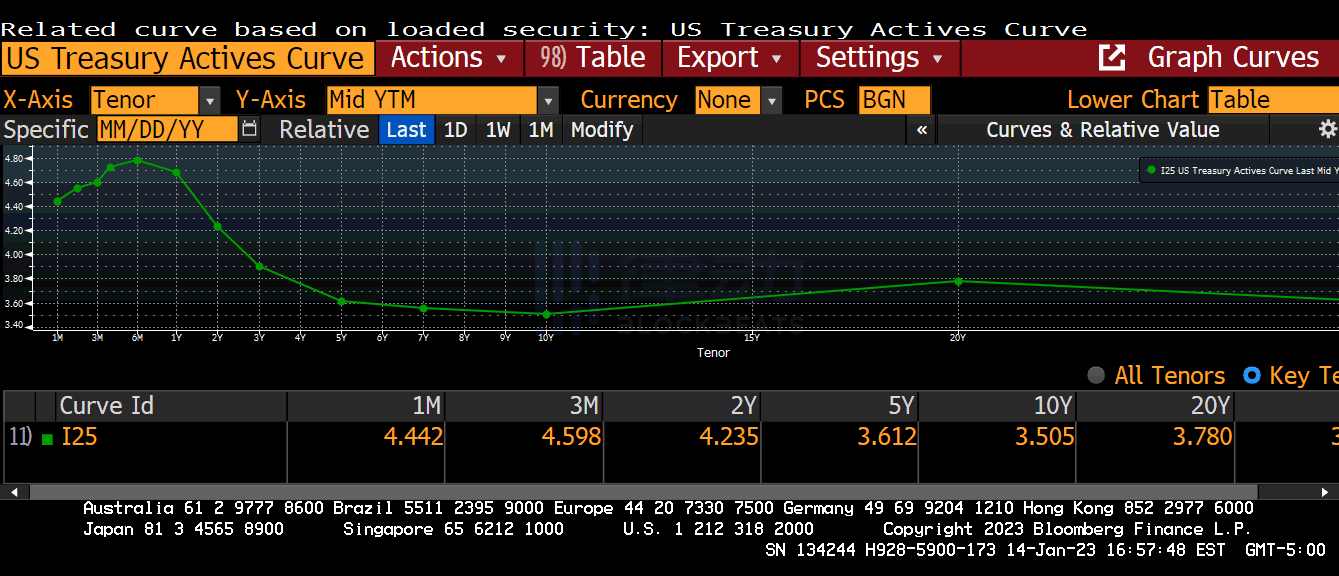Screen dimensions: 1339x576
Task: Click the 10Y column header
Action: pos(998,405)
